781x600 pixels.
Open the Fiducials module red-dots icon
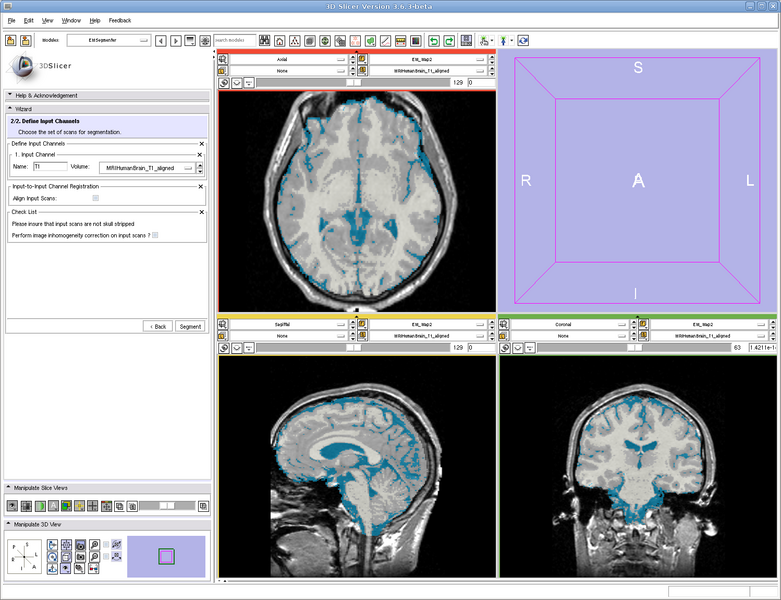coord(355,41)
